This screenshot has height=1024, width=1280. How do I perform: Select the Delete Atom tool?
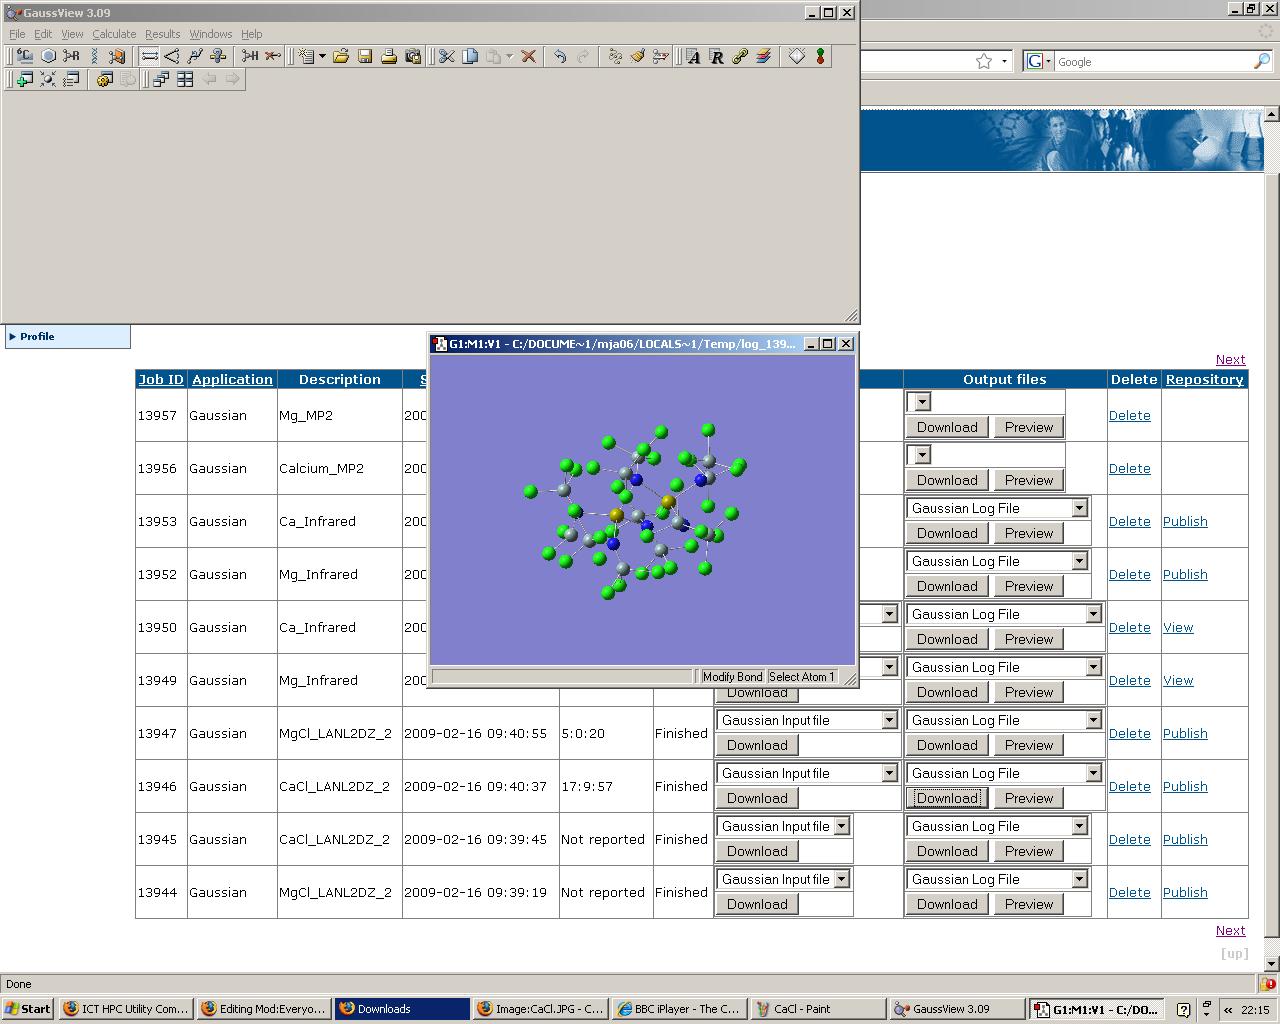point(273,56)
